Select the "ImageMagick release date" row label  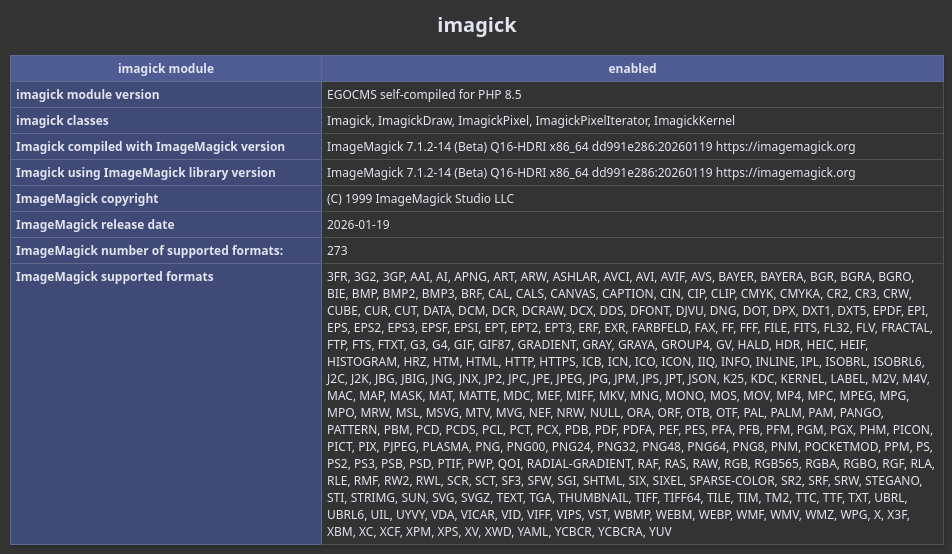pos(95,225)
